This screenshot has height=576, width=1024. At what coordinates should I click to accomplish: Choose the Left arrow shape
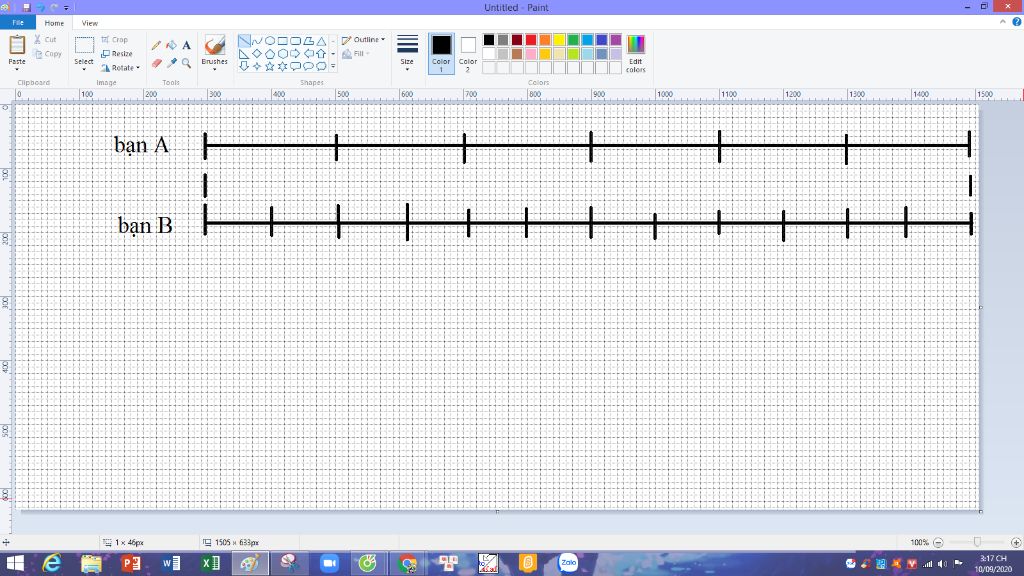308,54
